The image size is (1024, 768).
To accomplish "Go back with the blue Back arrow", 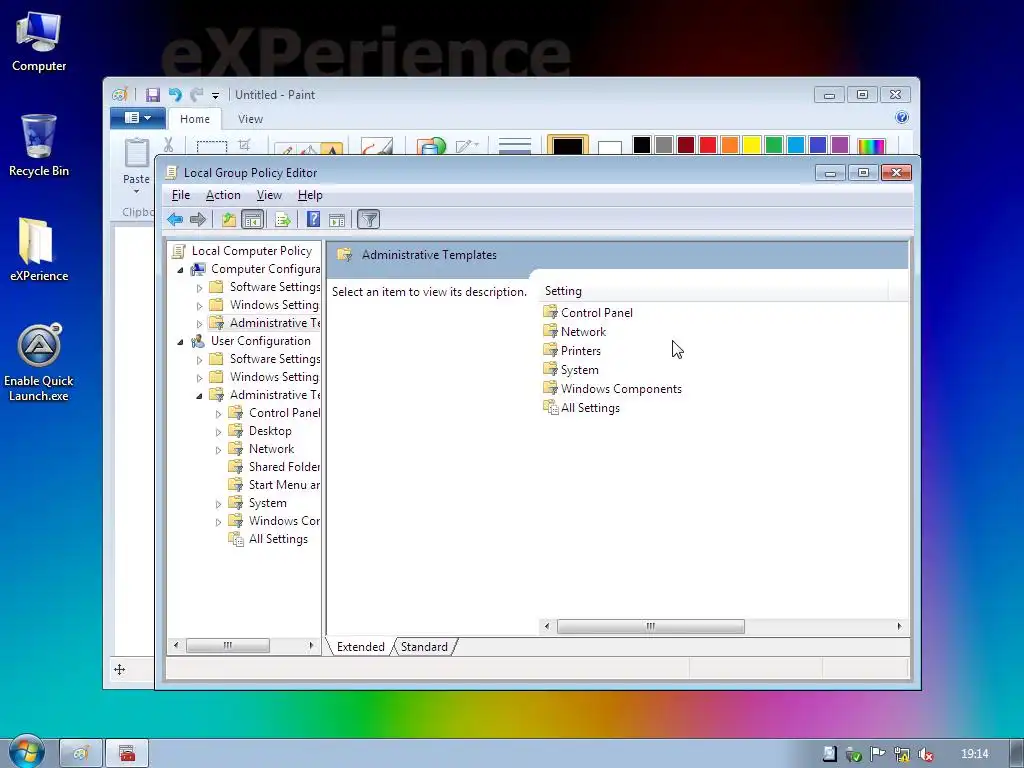I will (x=175, y=219).
